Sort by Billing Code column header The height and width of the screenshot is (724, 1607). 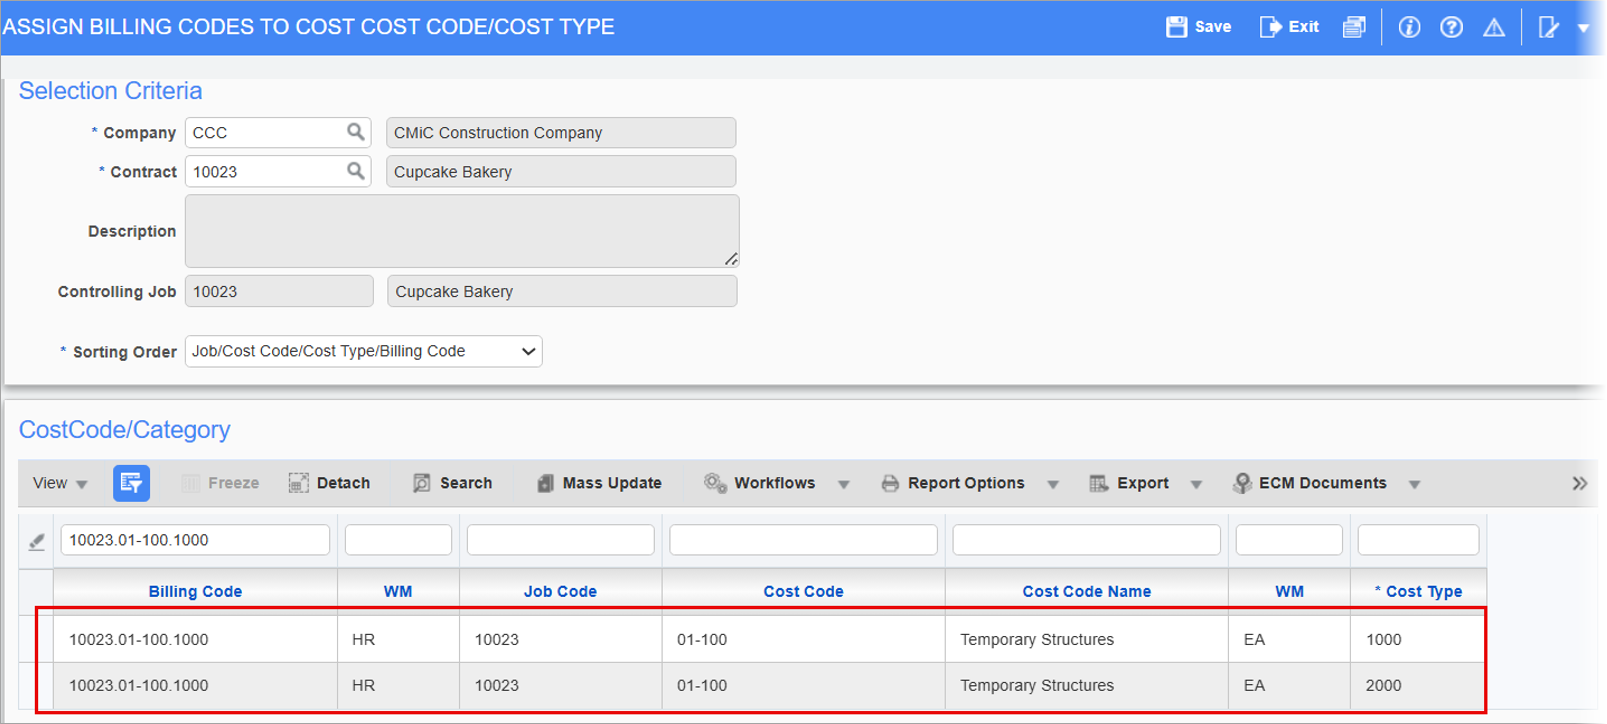(195, 591)
